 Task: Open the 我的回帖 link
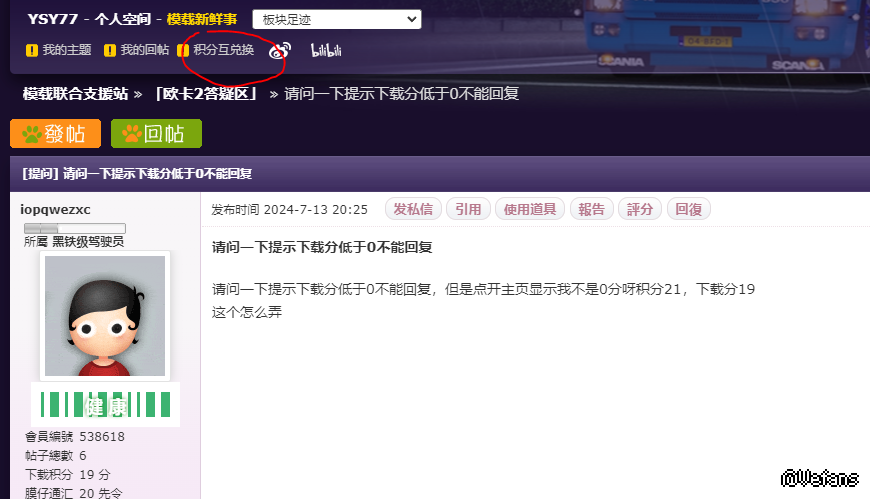click(x=145, y=50)
